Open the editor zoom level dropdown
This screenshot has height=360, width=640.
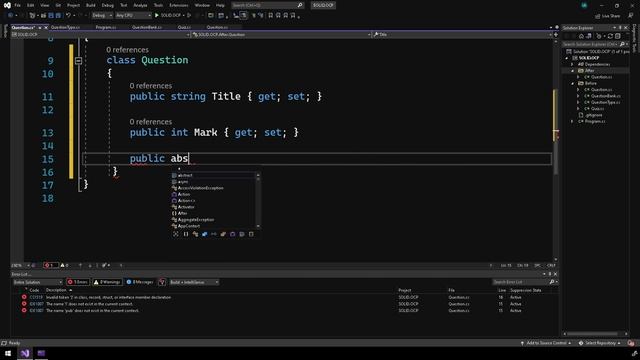[20, 265]
